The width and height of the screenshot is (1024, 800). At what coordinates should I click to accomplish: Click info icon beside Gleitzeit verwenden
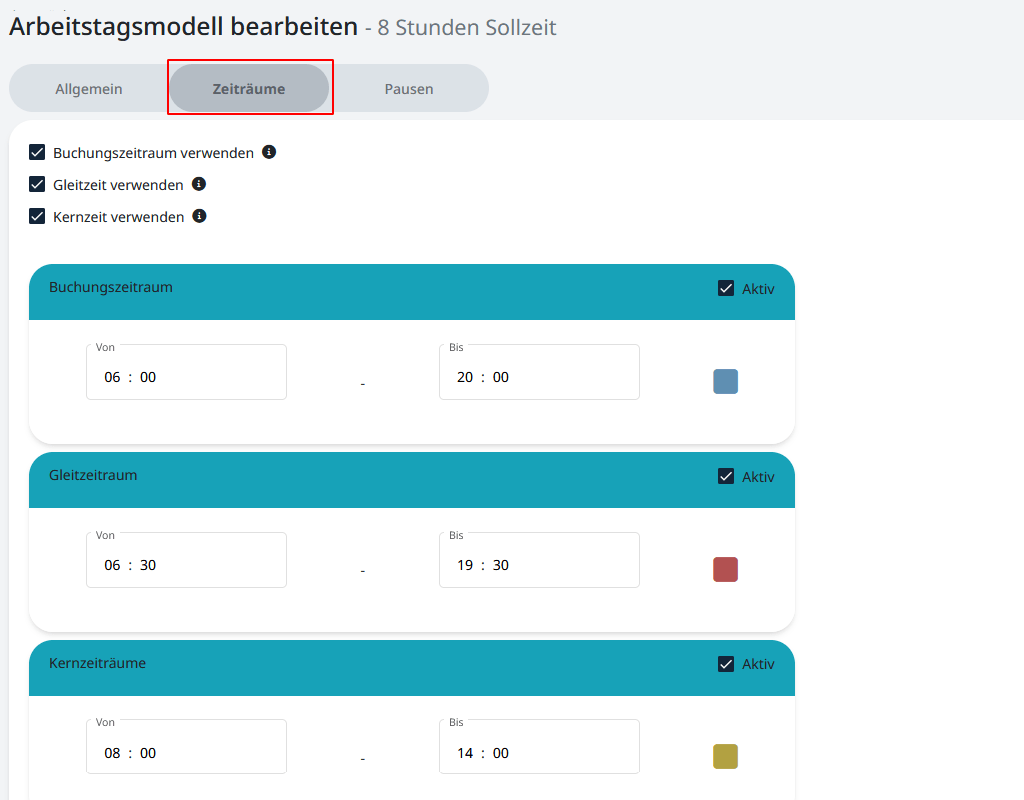tap(199, 184)
